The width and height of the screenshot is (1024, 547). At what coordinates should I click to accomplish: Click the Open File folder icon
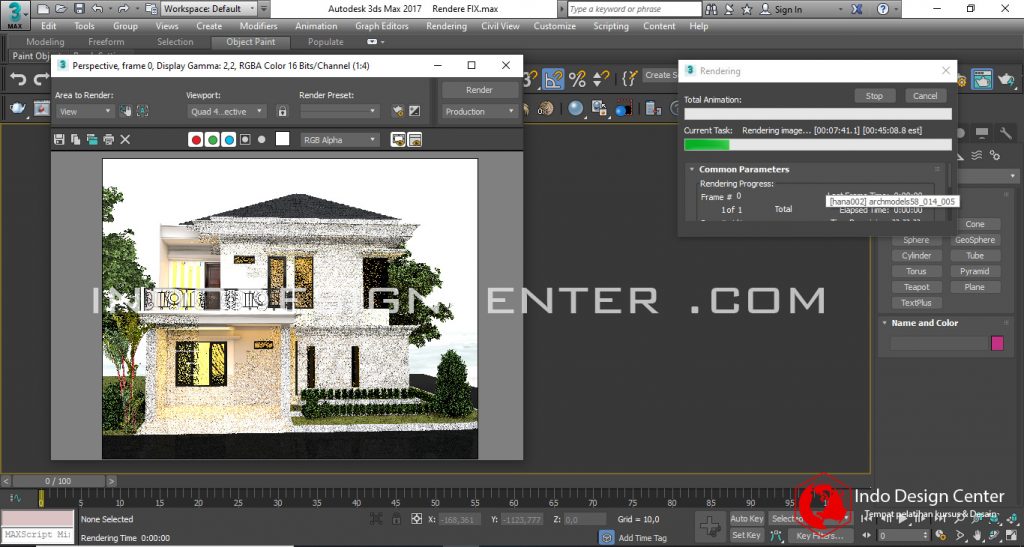(61, 9)
